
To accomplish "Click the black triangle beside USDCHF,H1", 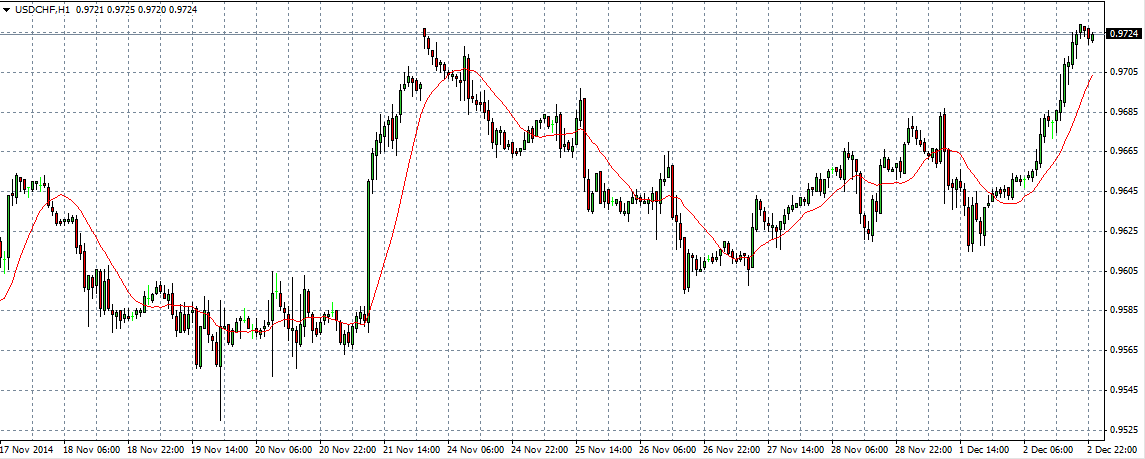I will 6,8.
